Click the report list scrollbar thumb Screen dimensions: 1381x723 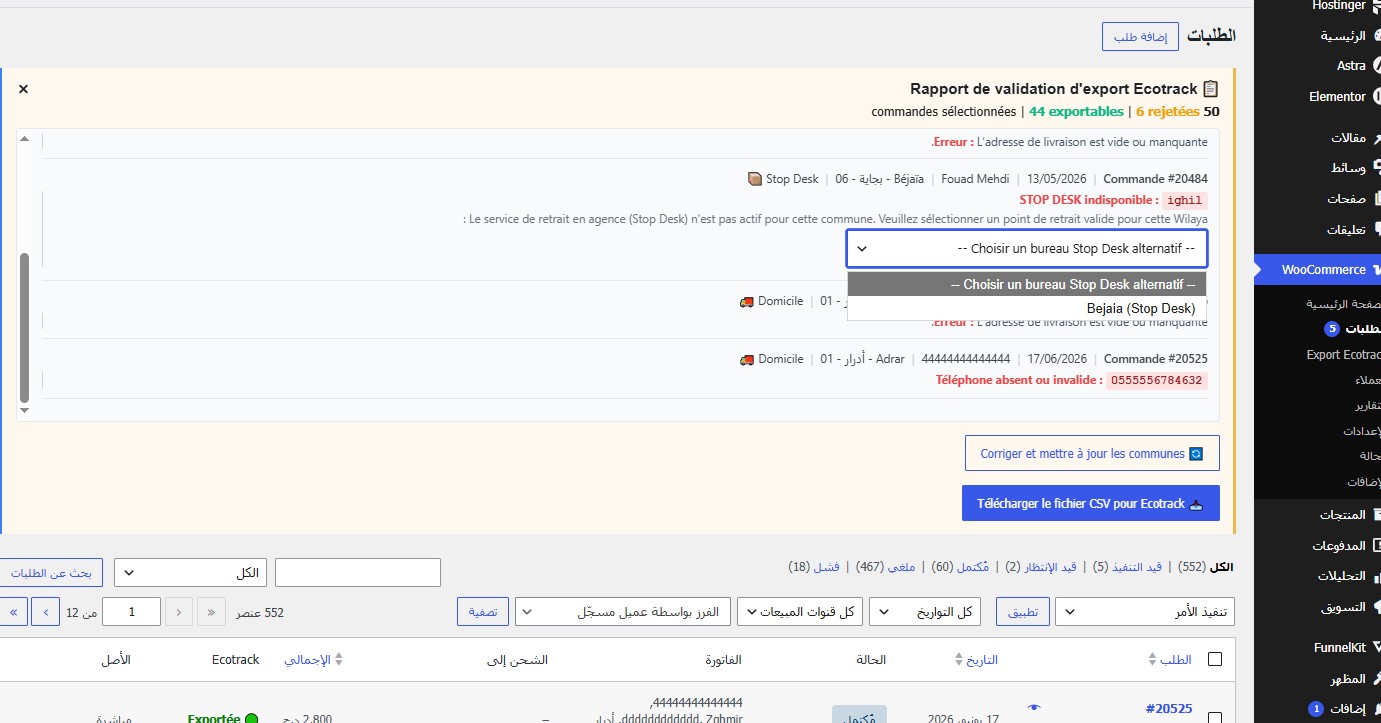pos(25,327)
